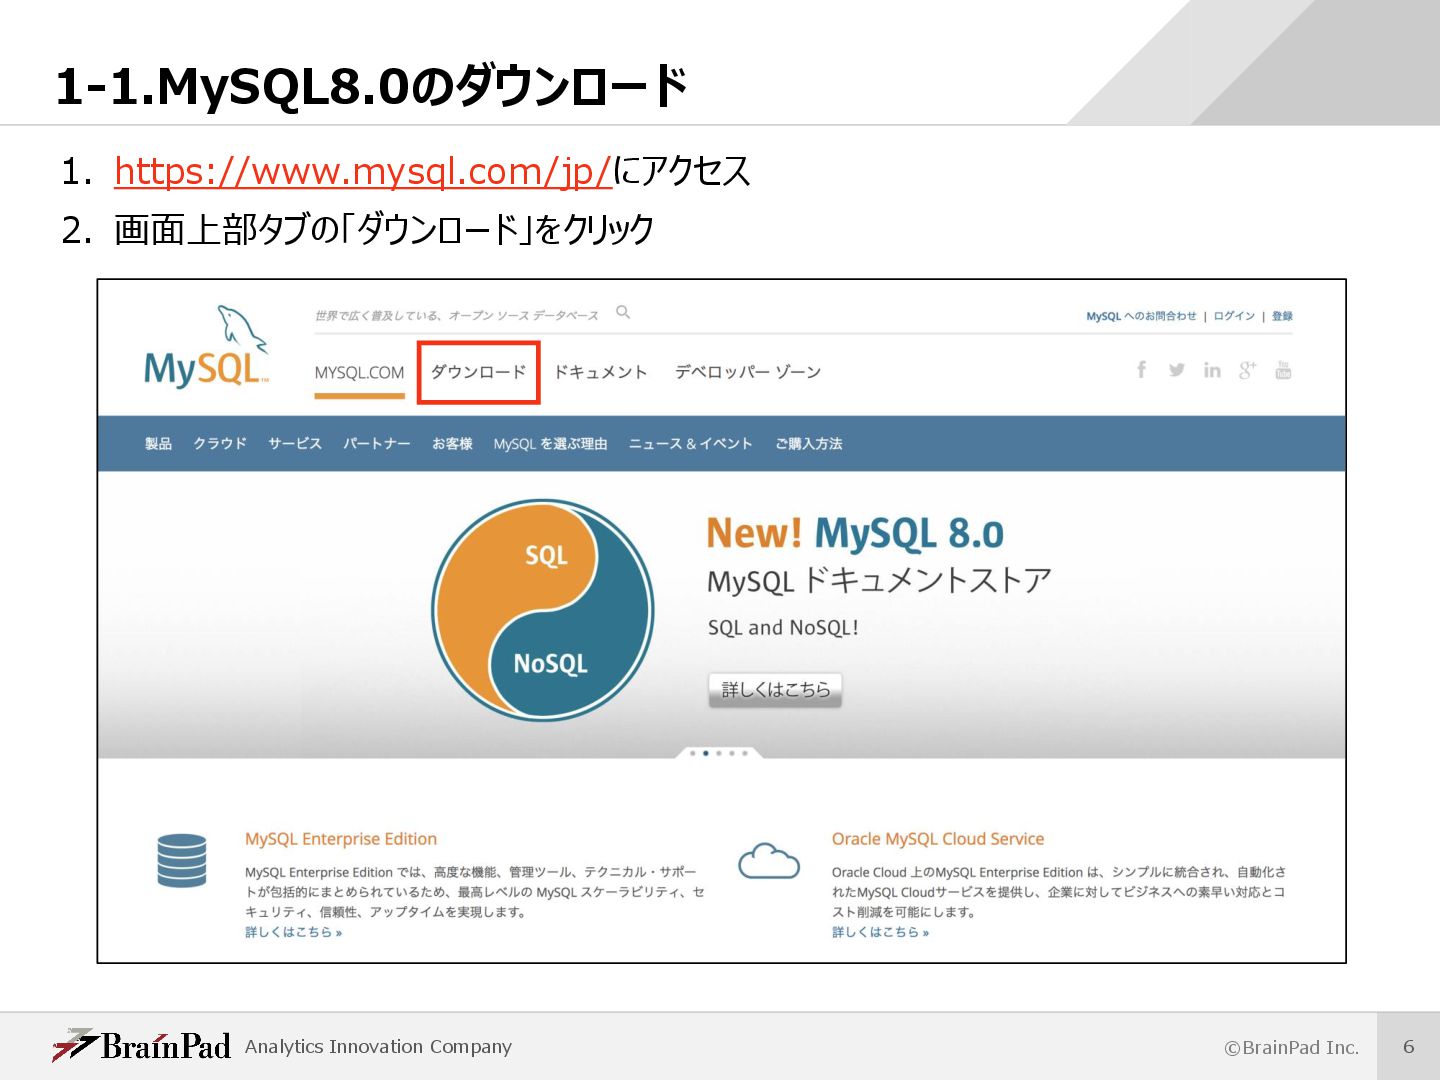Screen dimensions: 1440x1080
Task: Click the New! MySQL 8.0 banner headline
Action: tap(855, 533)
